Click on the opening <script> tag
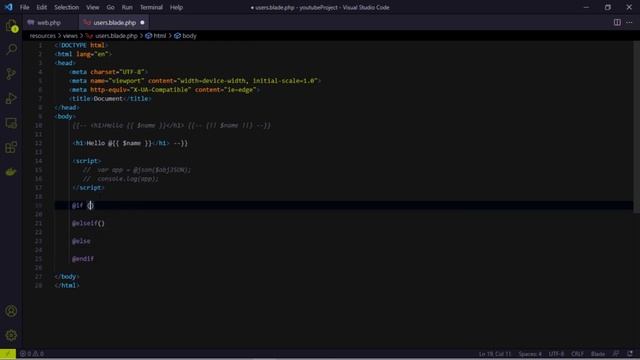The image size is (640, 360). click(x=87, y=161)
